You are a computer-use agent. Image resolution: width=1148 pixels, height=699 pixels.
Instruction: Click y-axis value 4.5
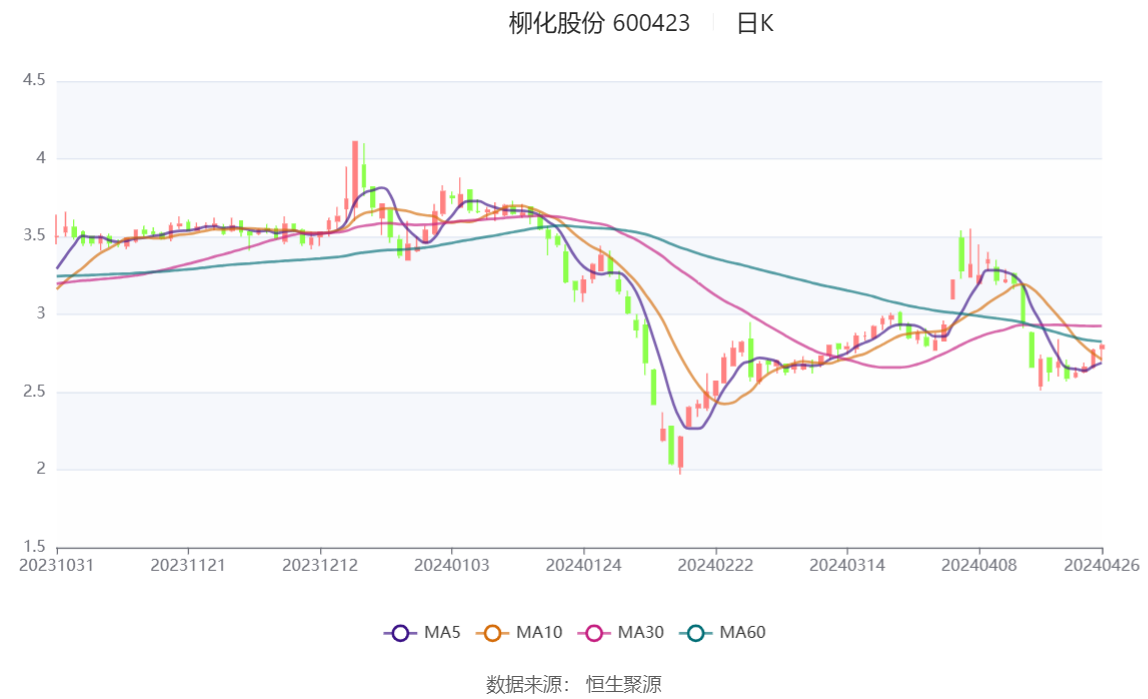click(x=34, y=80)
